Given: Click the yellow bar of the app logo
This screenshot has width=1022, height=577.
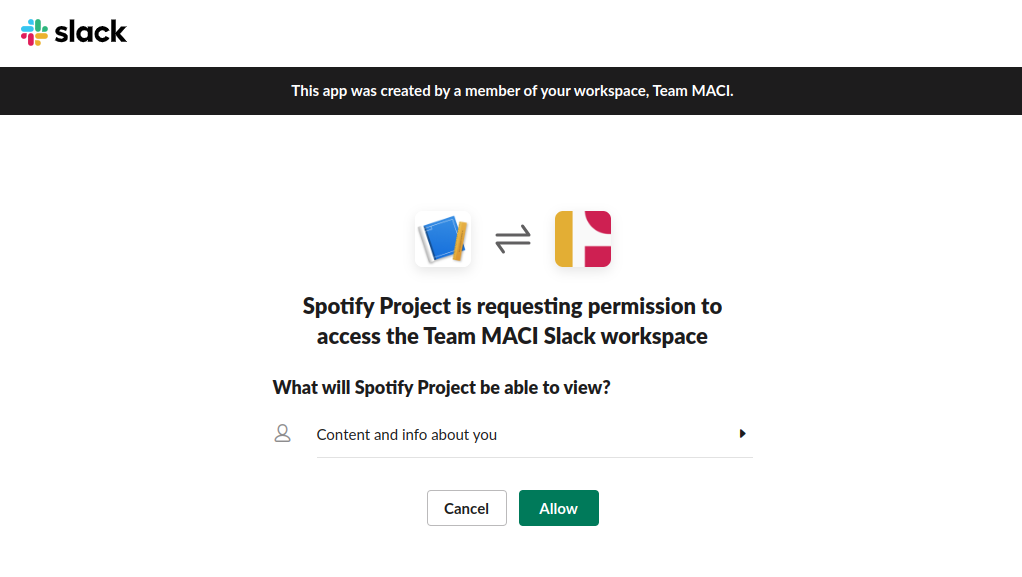Looking at the screenshot, I should pyautogui.click(x=566, y=239).
